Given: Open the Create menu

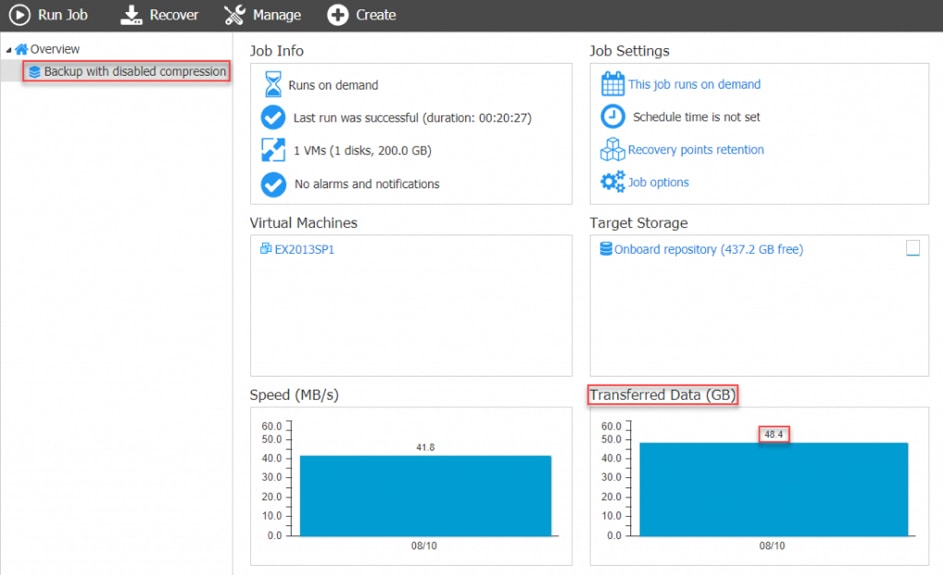Looking at the screenshot, I should (x=376, y=15).
